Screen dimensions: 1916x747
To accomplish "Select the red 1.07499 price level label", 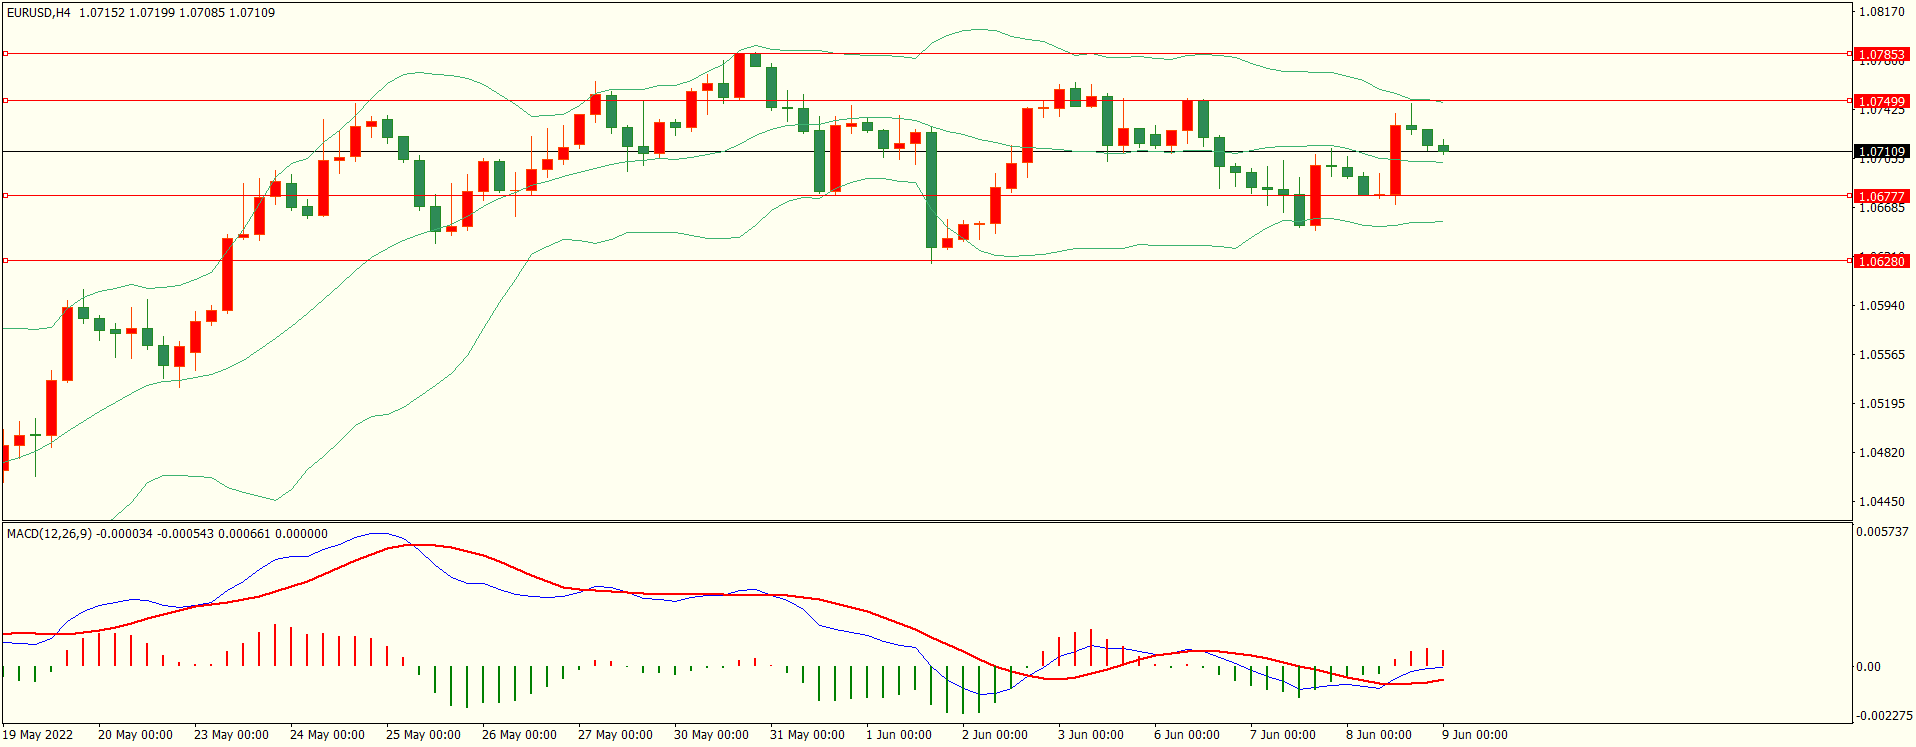I will pyautogui.click(x=1881, y=102).
